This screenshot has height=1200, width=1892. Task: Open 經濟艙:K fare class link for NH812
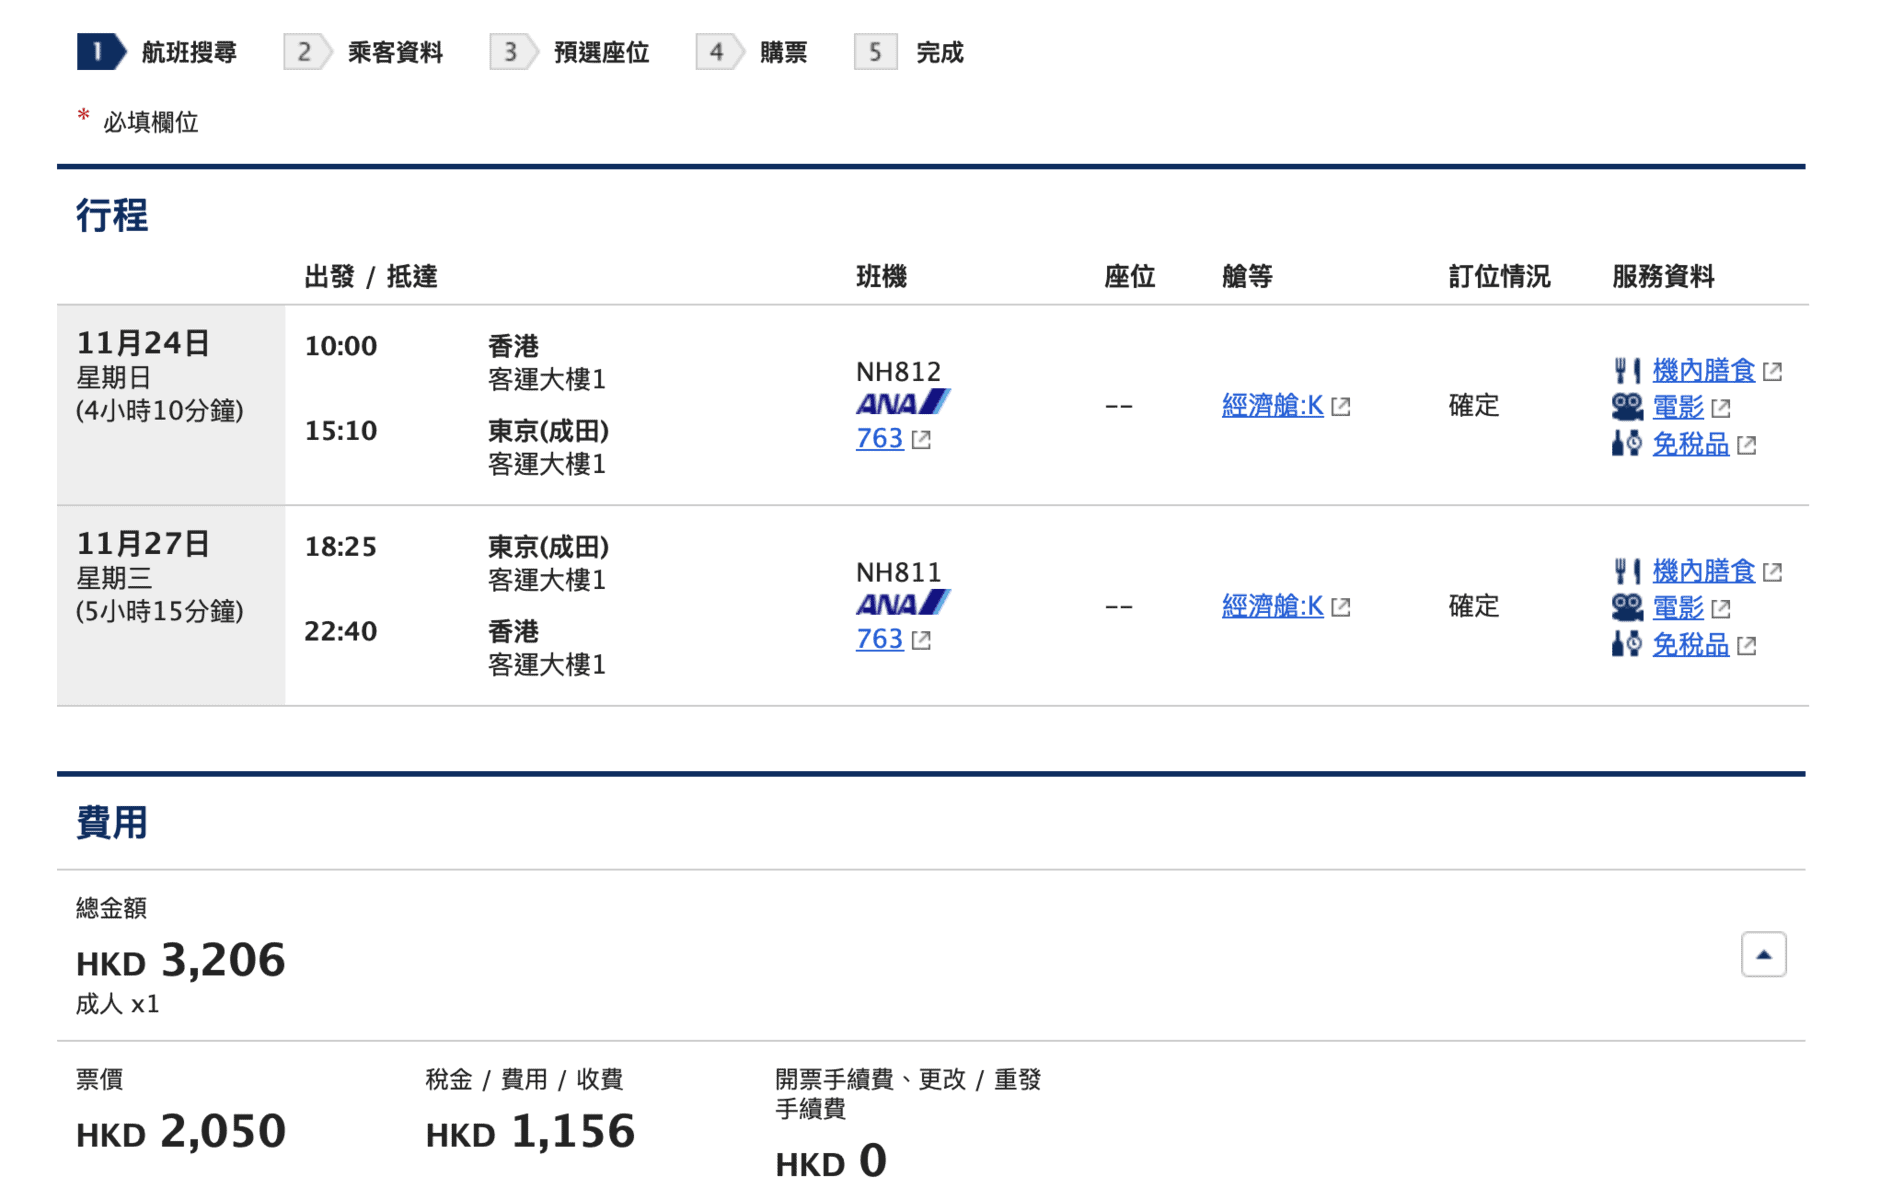tap(1272, 405)
